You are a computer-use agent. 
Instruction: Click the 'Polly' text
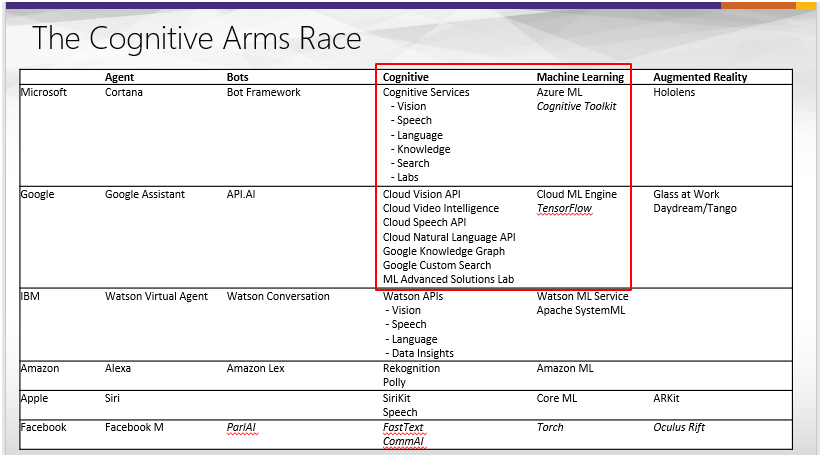[x=394, y=383]
